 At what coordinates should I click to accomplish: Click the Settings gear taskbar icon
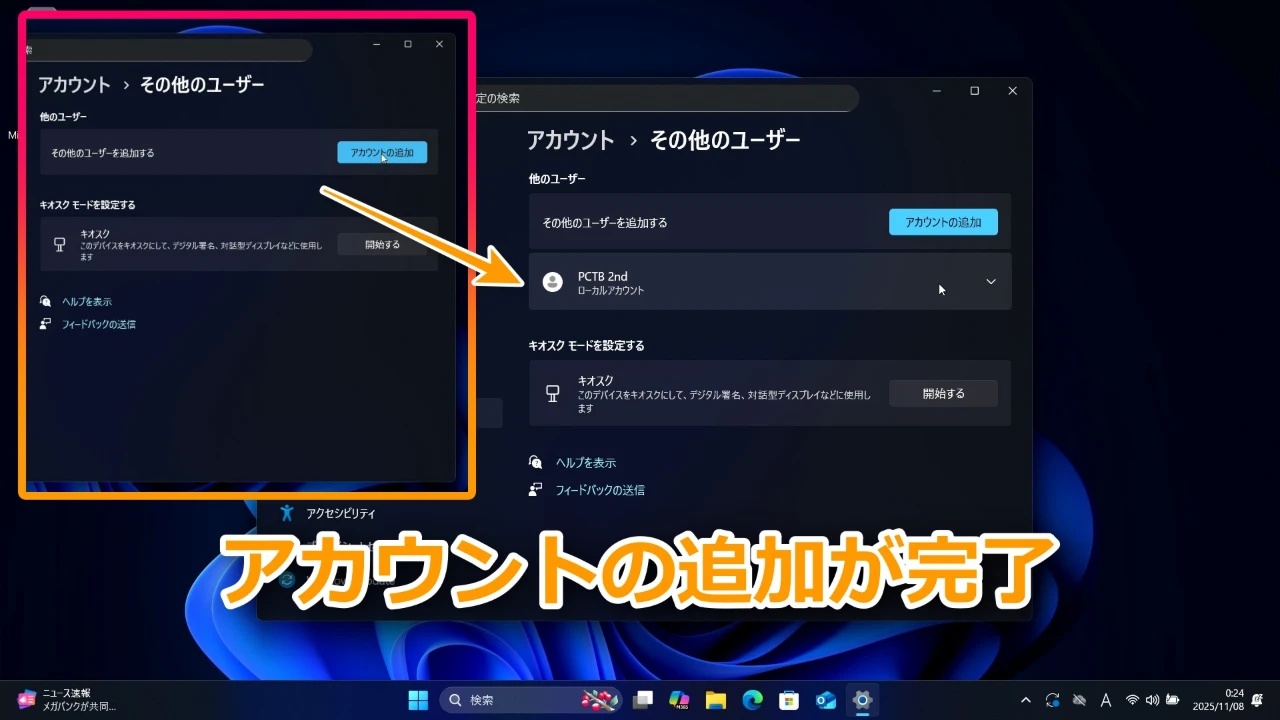862,700
